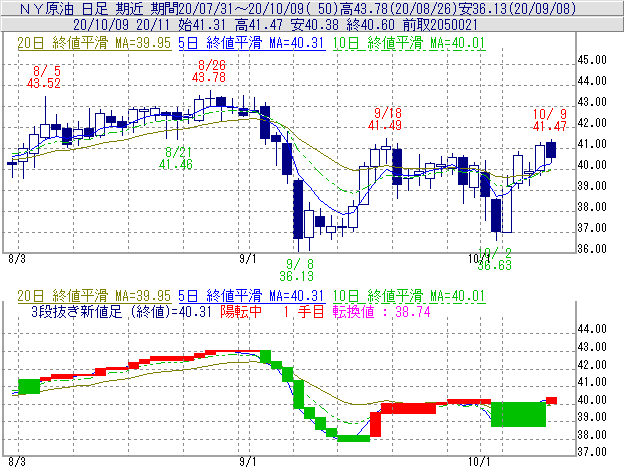Click the upper chart's 8/3 date label
Image resolution: width=624 pixels, height=474 pixels.
click(17, 259)
